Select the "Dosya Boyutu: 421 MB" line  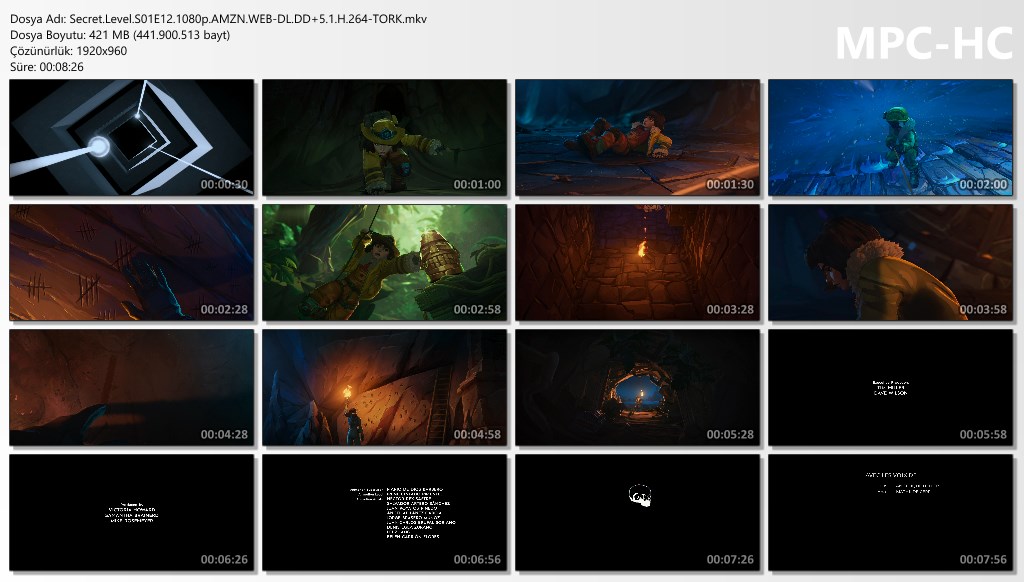click(120, 35)
